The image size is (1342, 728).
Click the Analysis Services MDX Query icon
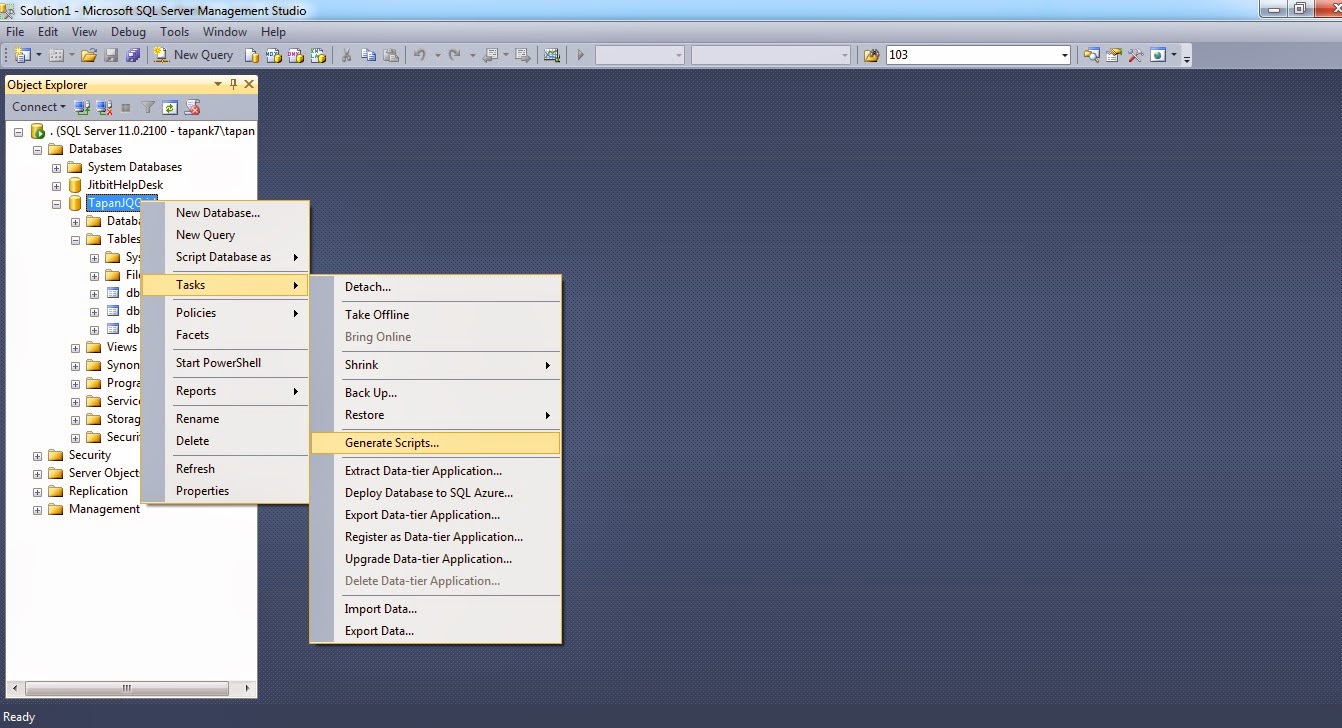click(274, 55)
